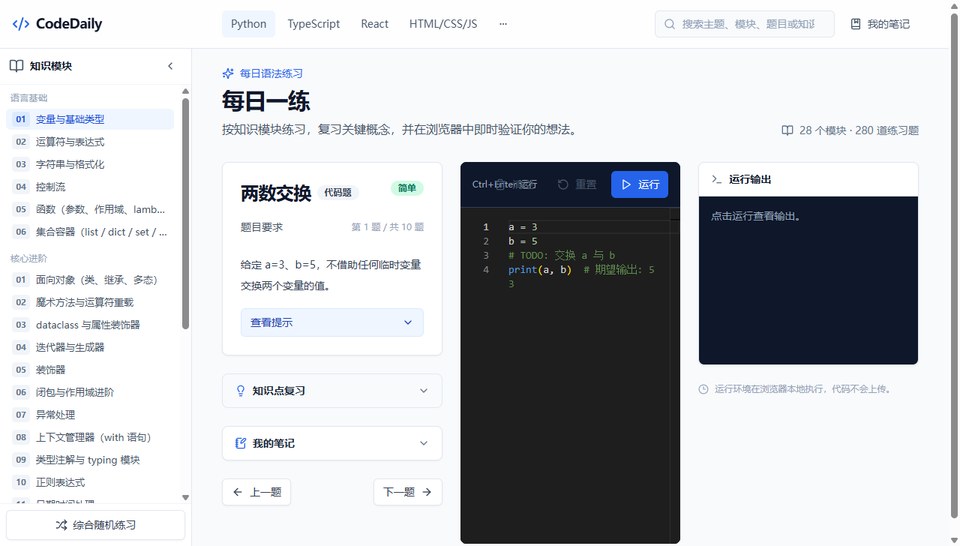Click the 简单 difficulty badge
The image size is (960, 546).
(407, 188)
